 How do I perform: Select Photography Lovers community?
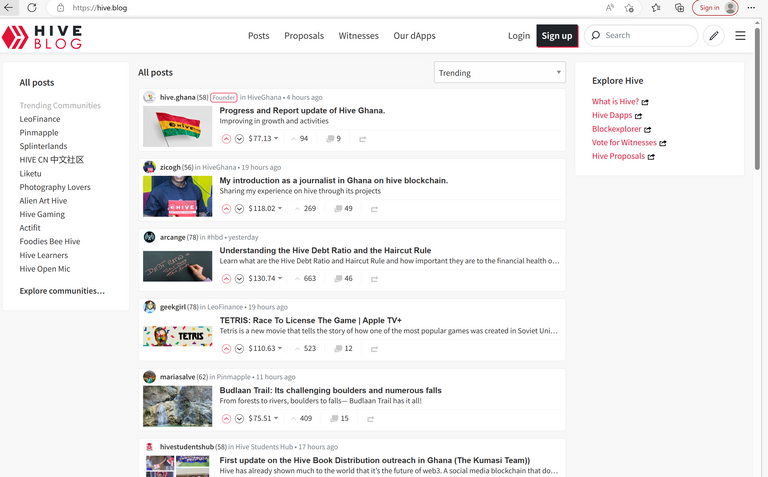pos(55,187)
